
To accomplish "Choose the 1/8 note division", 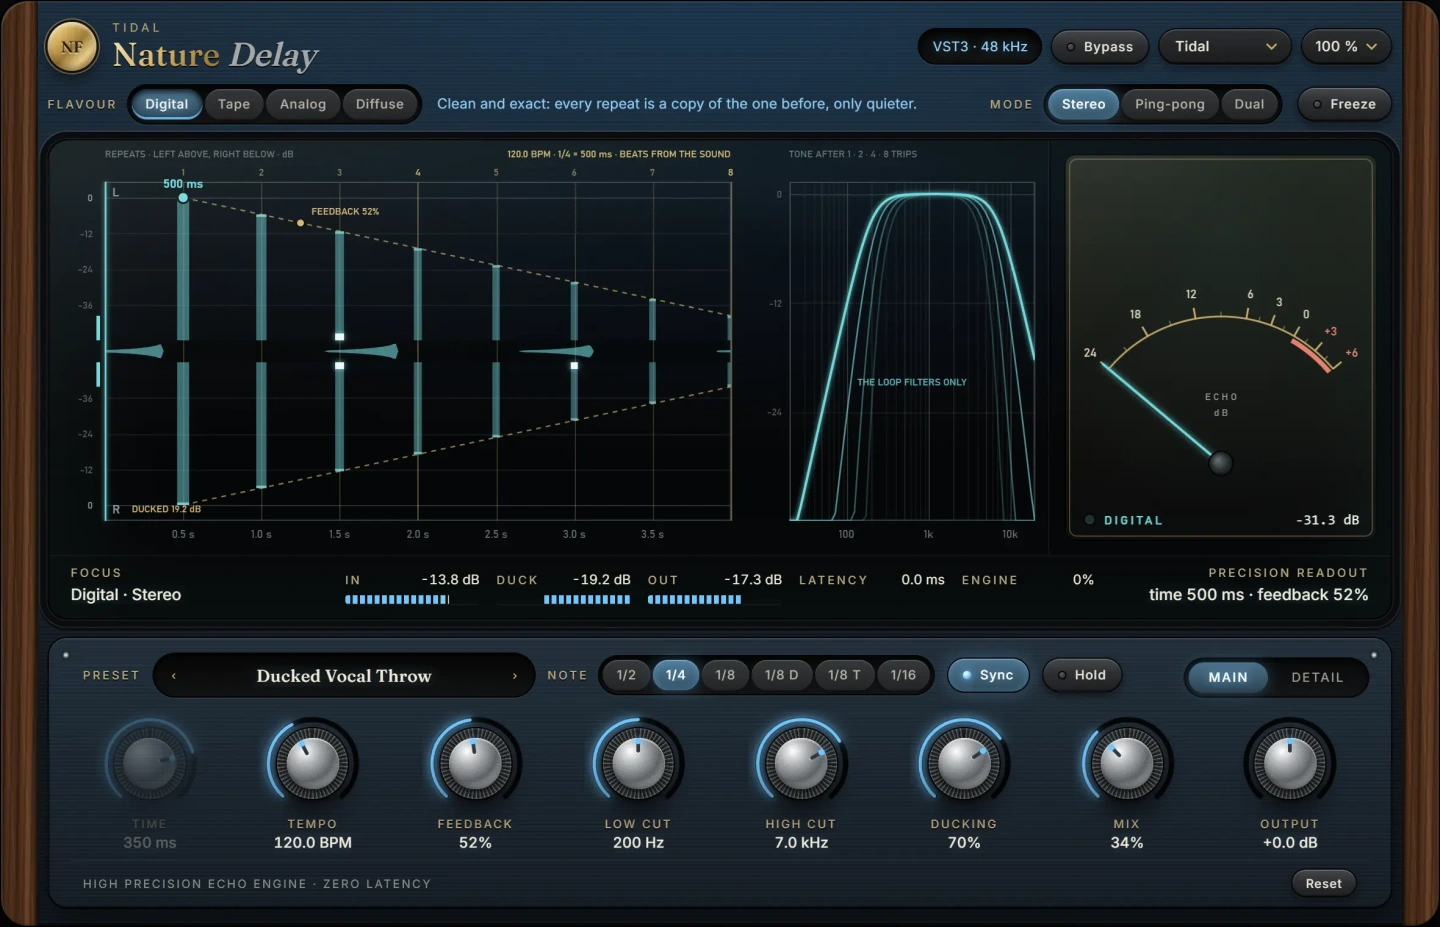I will coord(725,675).
